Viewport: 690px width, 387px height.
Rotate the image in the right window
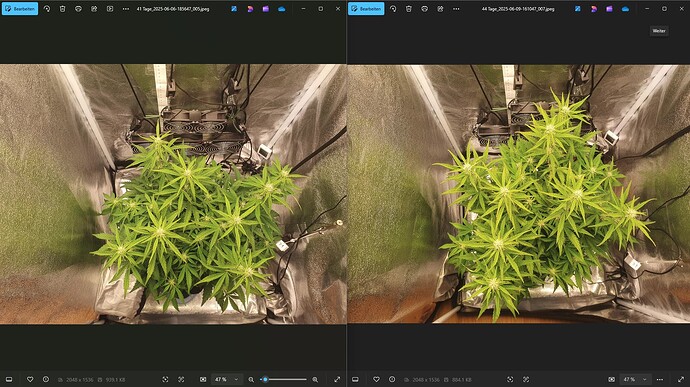393,9
